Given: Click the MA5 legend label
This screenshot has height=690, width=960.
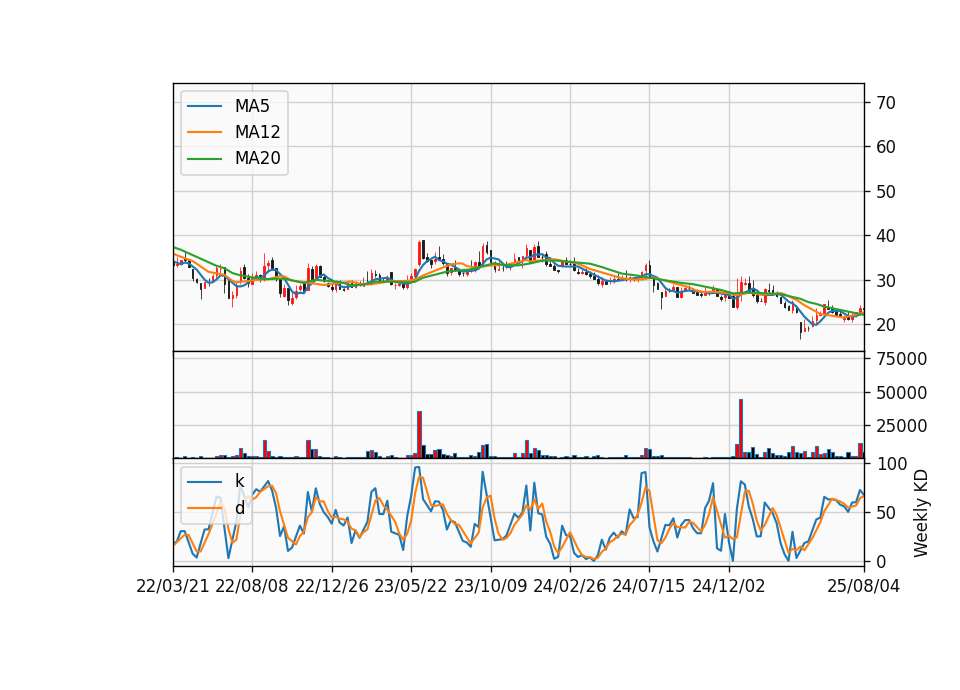Looking at the screenshot, I should (x=252, y=106).
